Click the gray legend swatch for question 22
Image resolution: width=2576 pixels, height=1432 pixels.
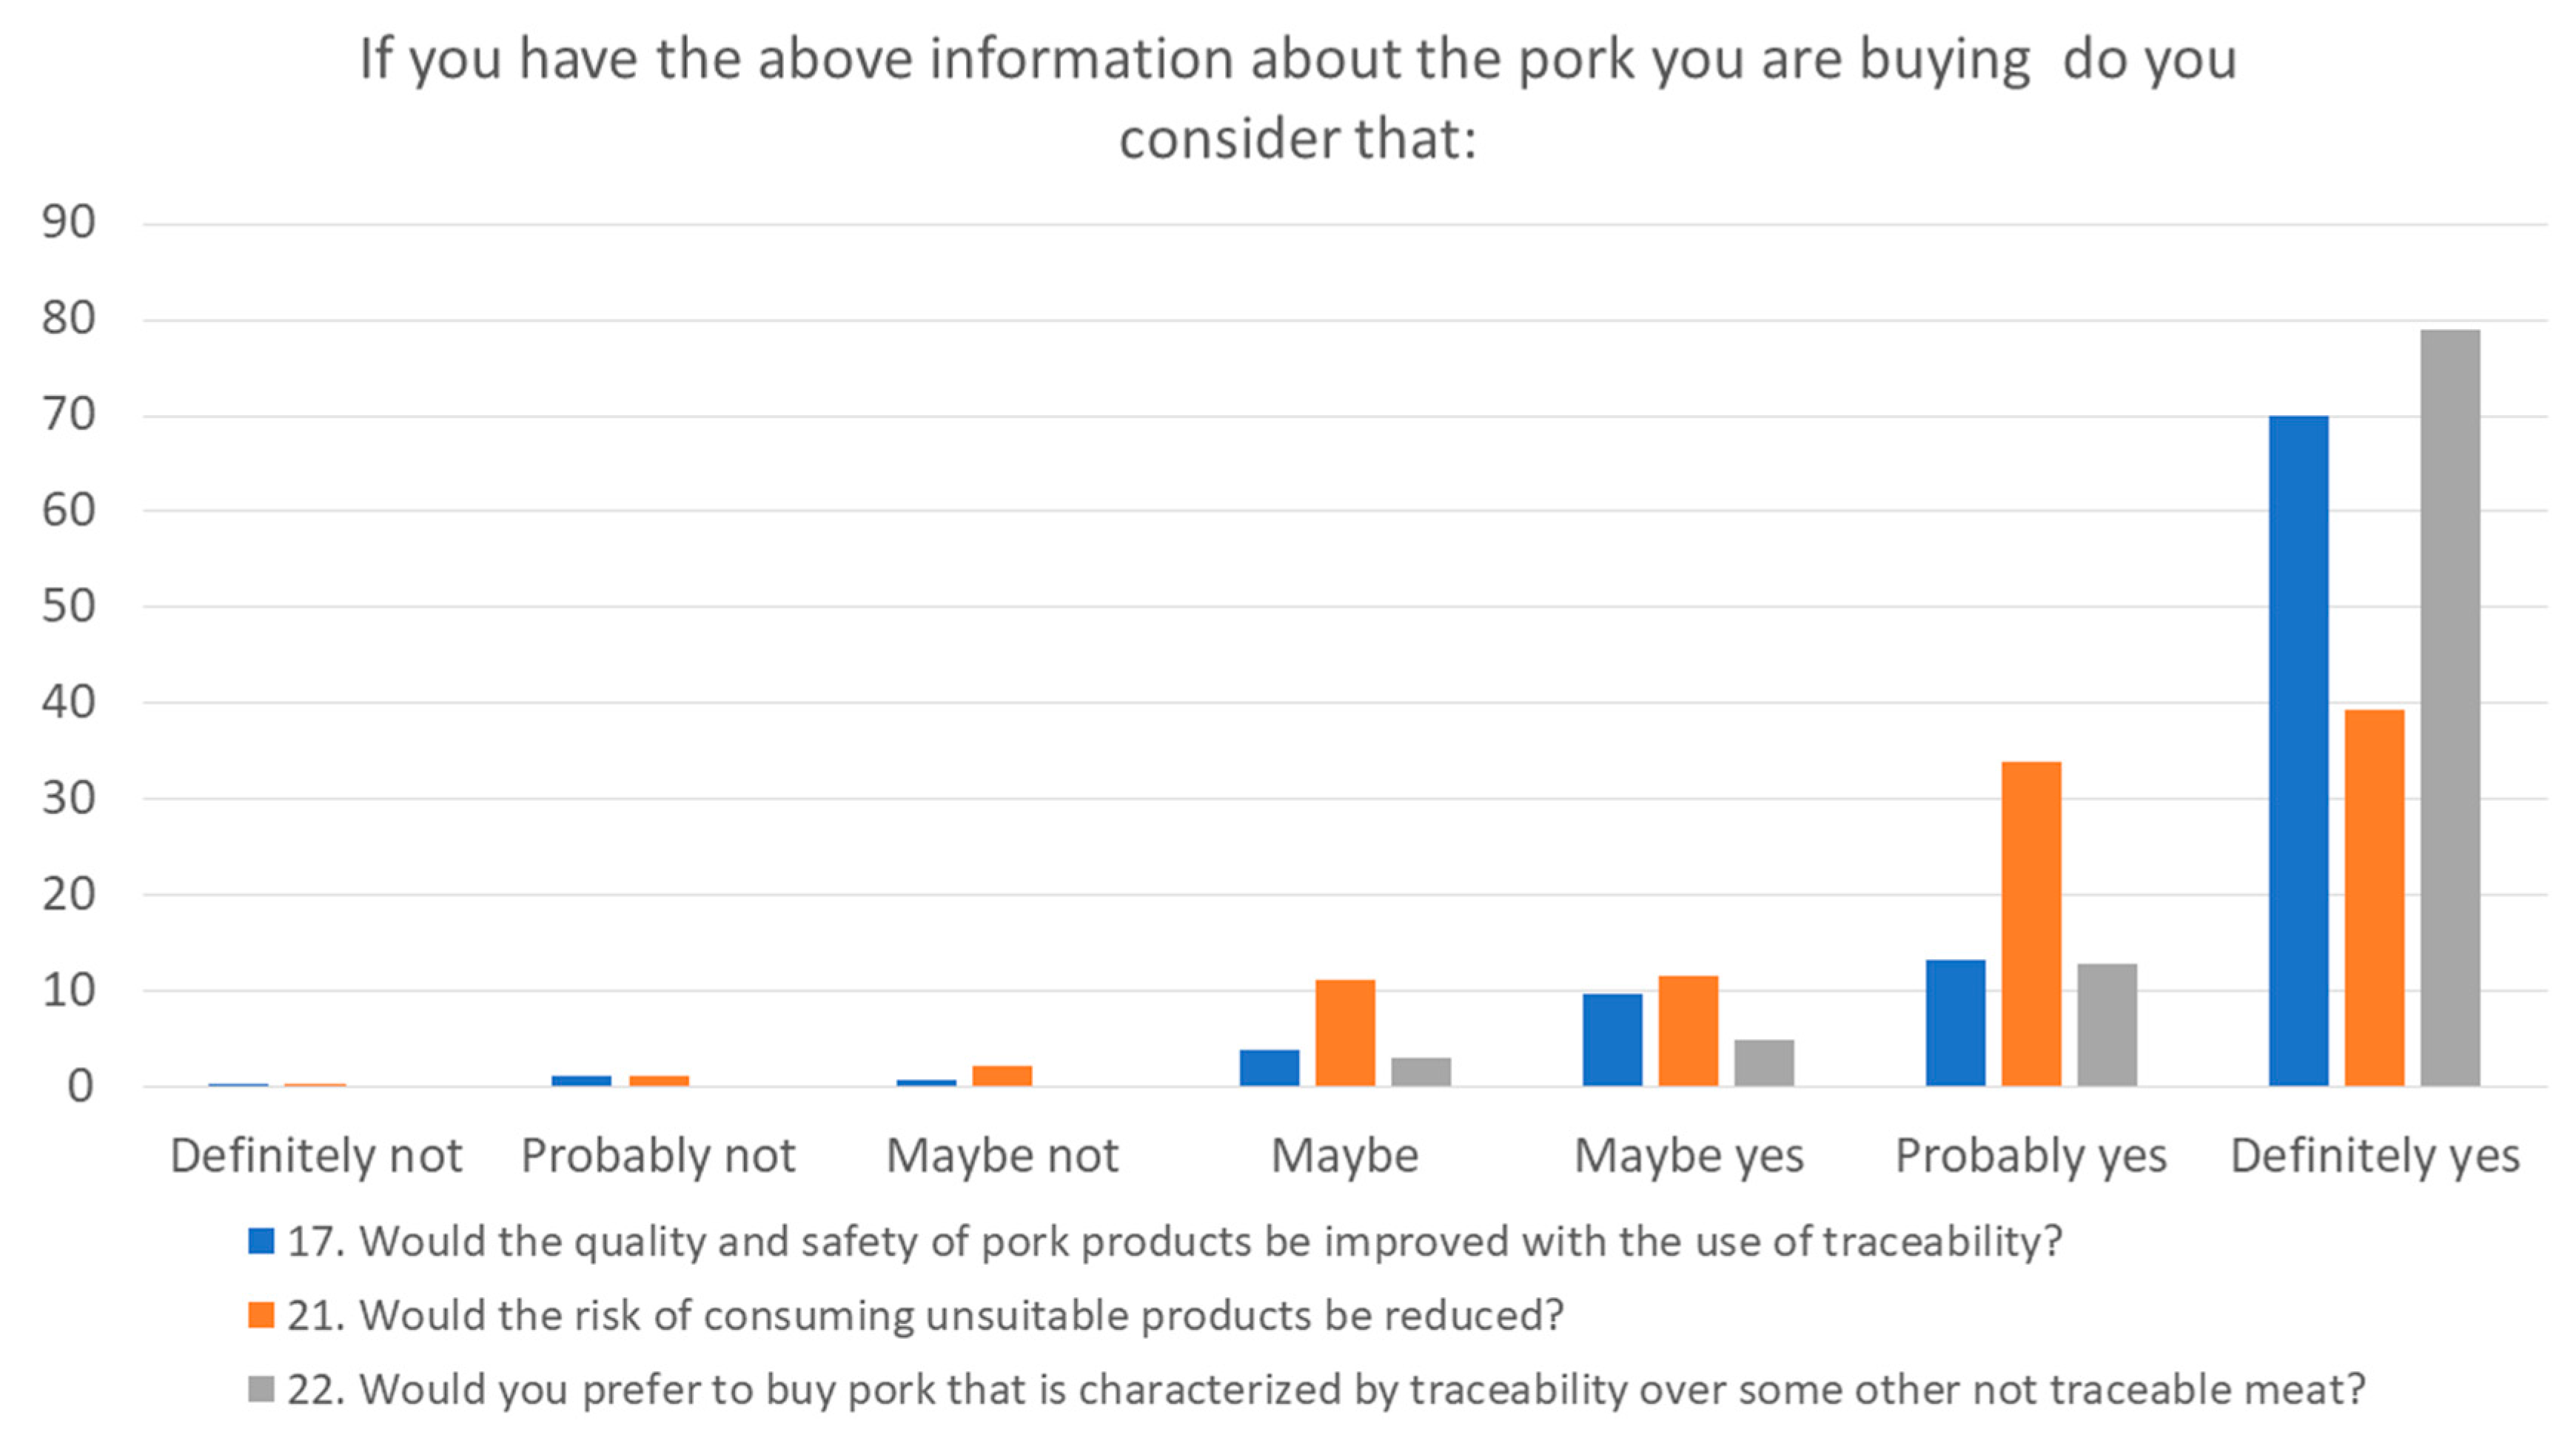(261, 1389)
